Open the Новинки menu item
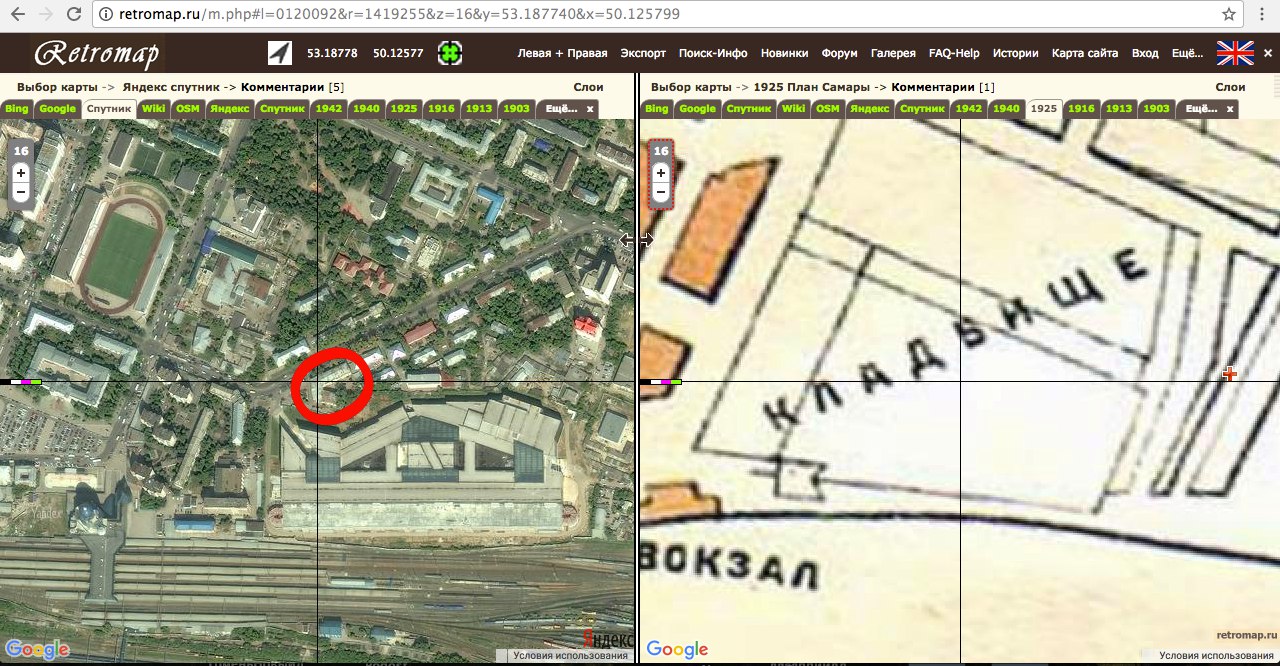 [x=785, y=53]
